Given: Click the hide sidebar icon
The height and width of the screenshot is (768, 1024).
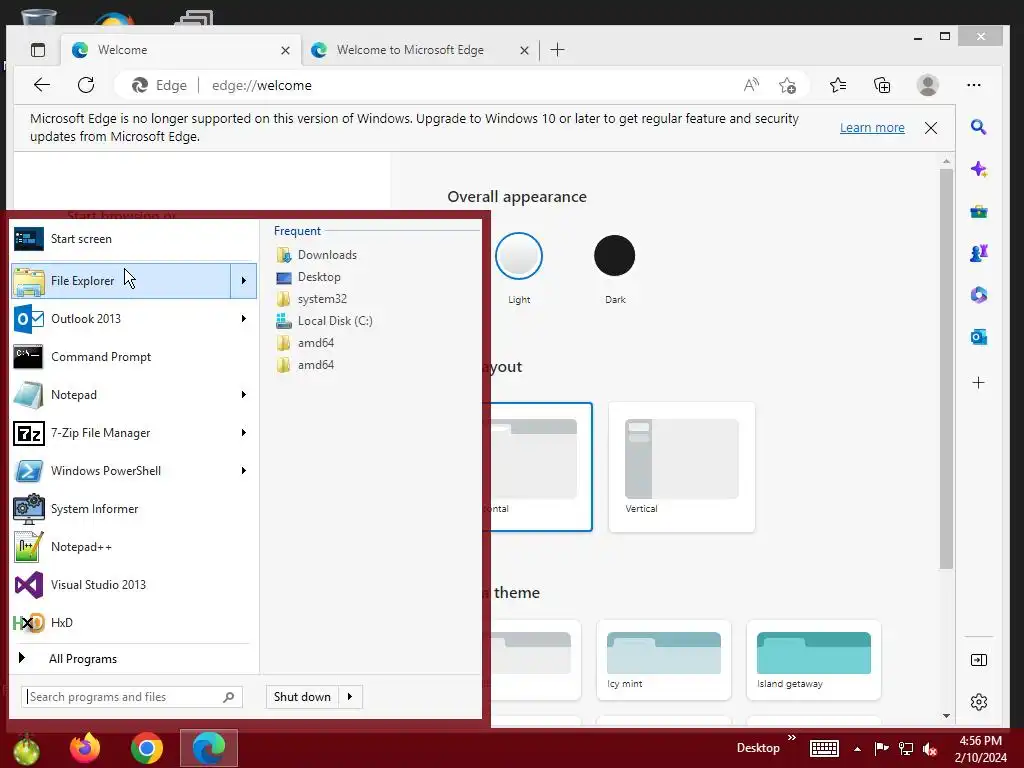Looking at the screenshot, I should (x=978, y=660).
